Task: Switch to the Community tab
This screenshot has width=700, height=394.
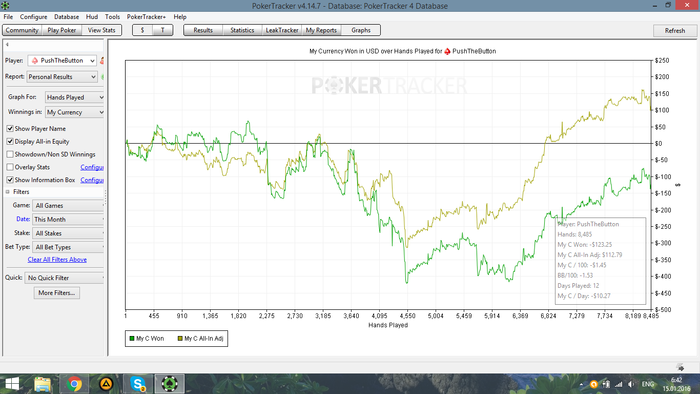Action: [x=22, y=30]
